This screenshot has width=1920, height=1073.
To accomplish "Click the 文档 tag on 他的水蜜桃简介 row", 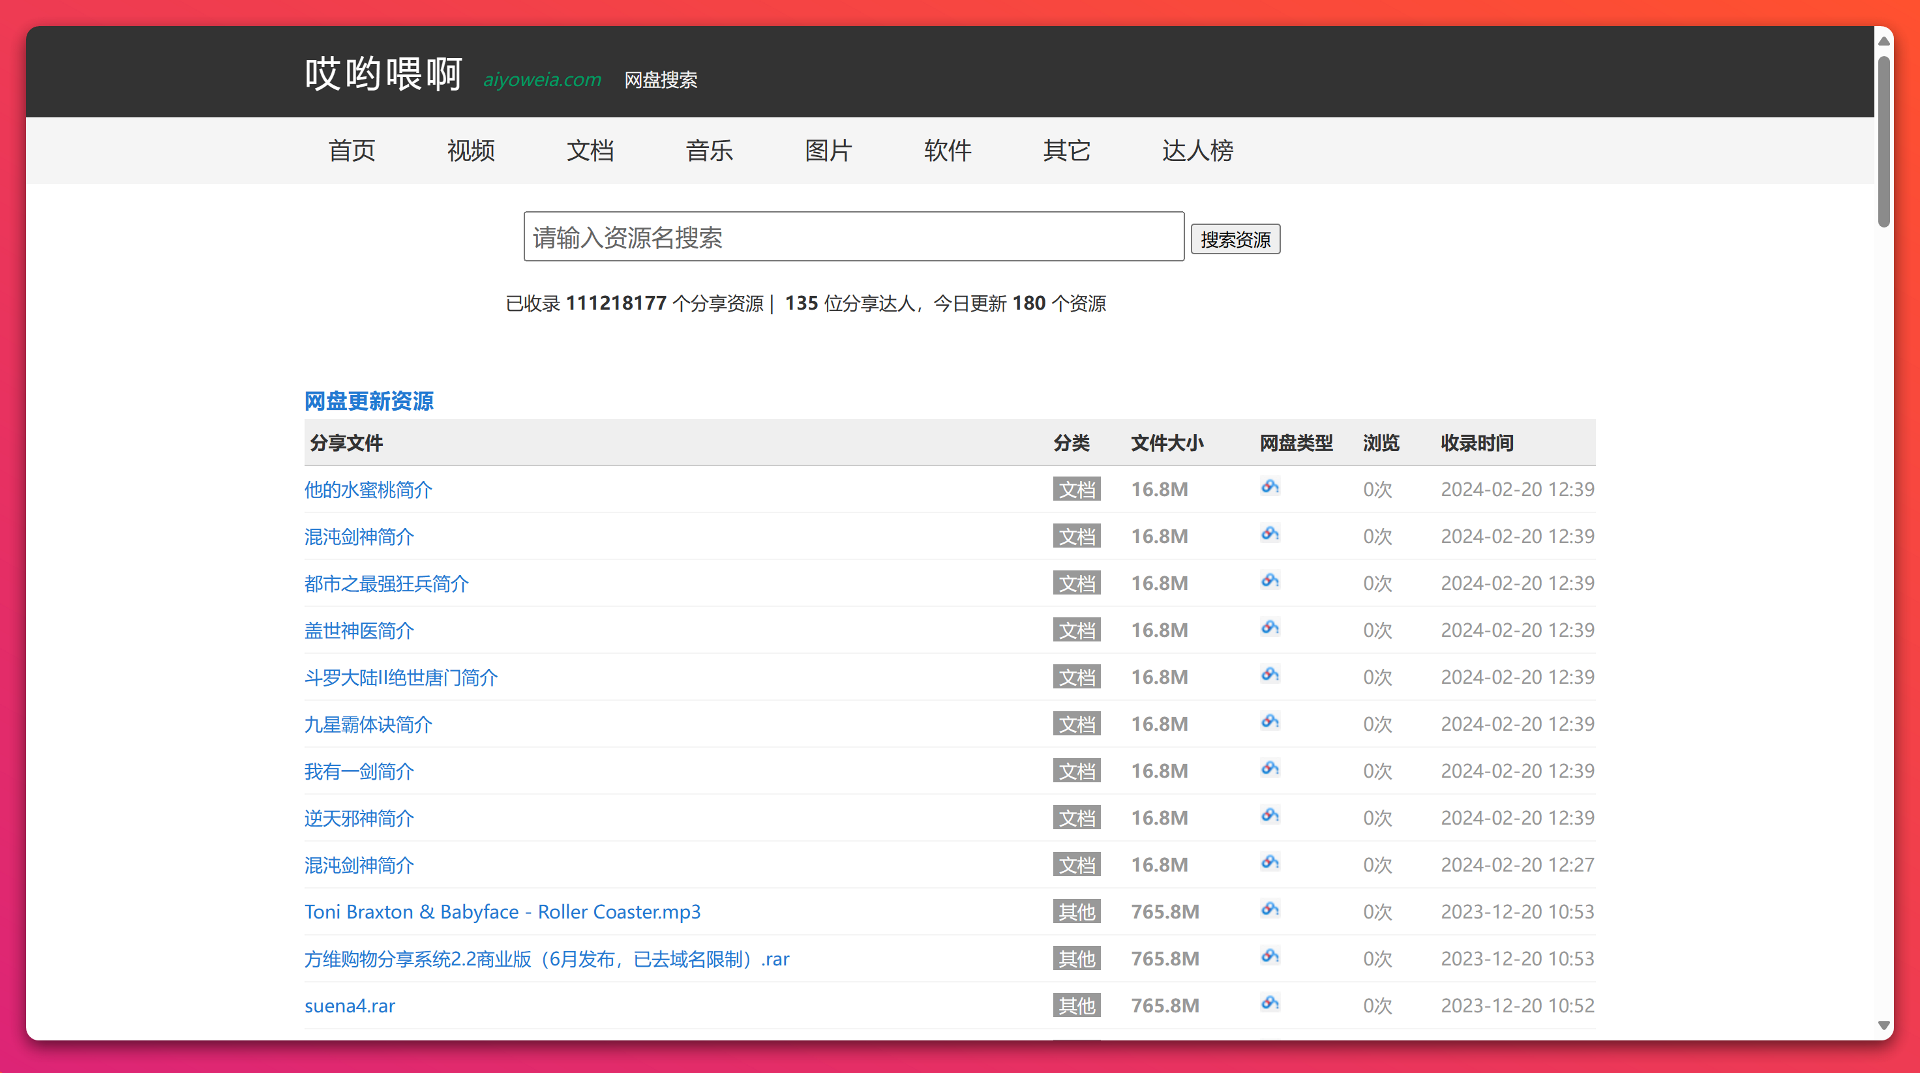I will tap(1076, 490).
